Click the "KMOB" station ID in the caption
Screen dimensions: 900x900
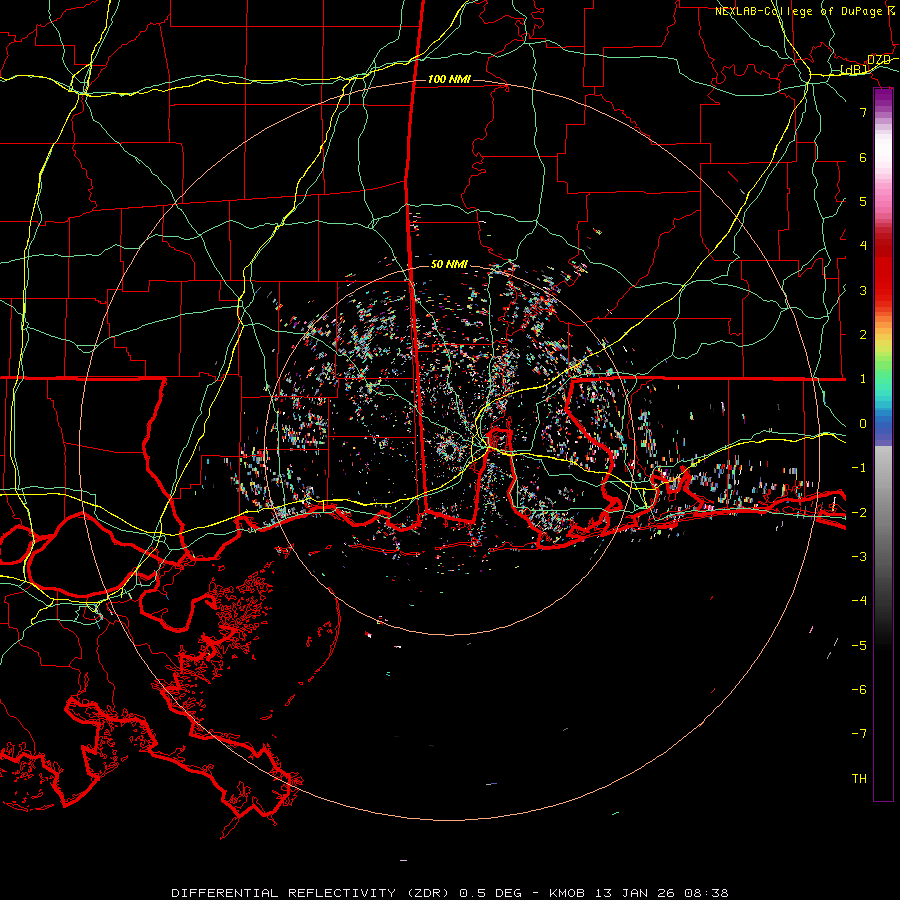click(x=567, y=893)
